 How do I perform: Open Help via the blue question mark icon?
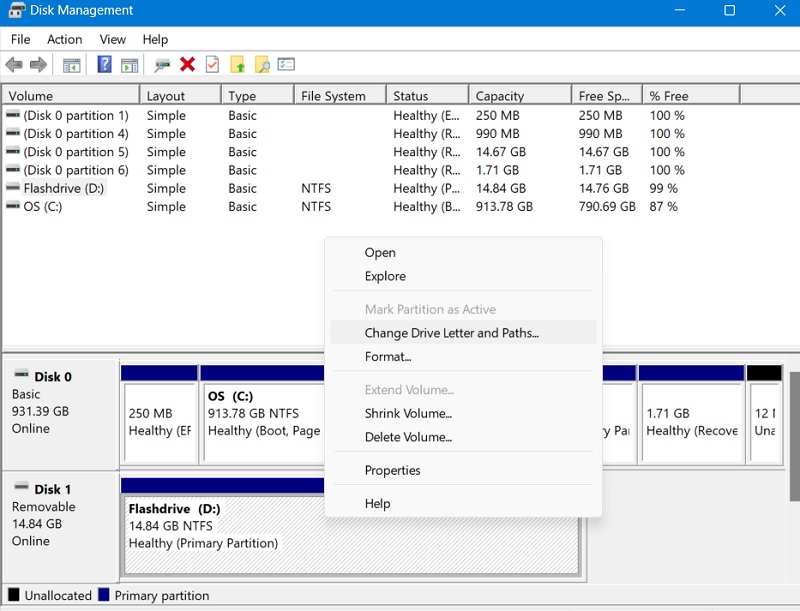[104, 64]
